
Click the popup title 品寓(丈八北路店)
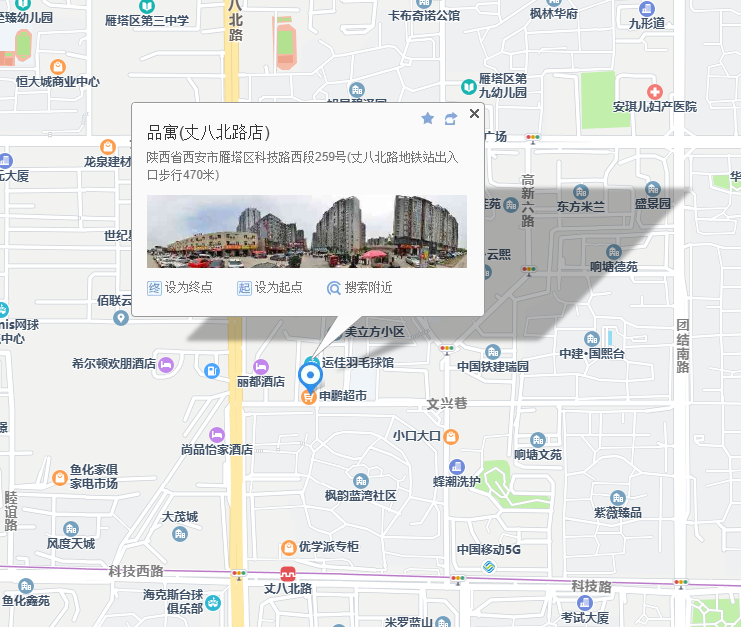[x=208, y=132]
